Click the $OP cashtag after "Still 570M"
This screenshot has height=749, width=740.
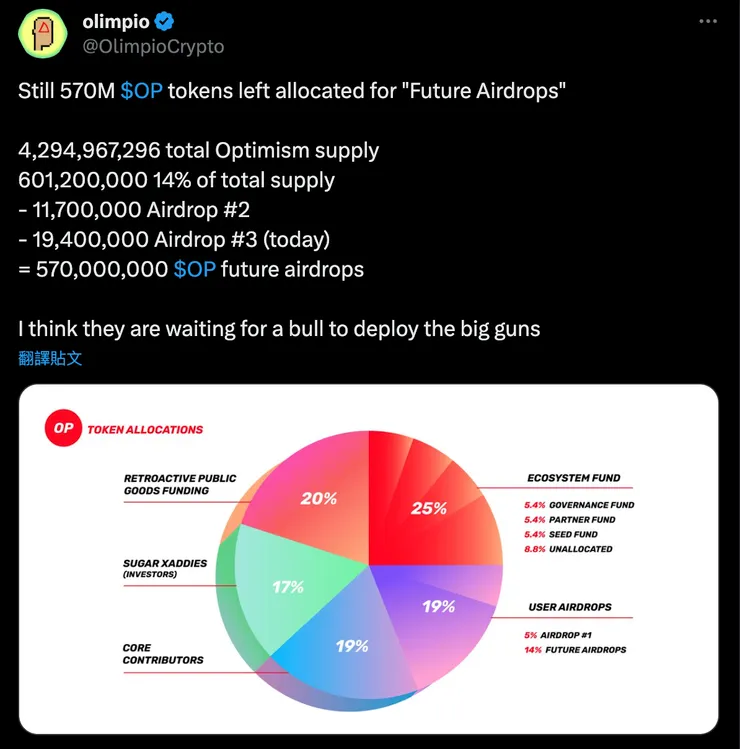click(x=141, y=91)
